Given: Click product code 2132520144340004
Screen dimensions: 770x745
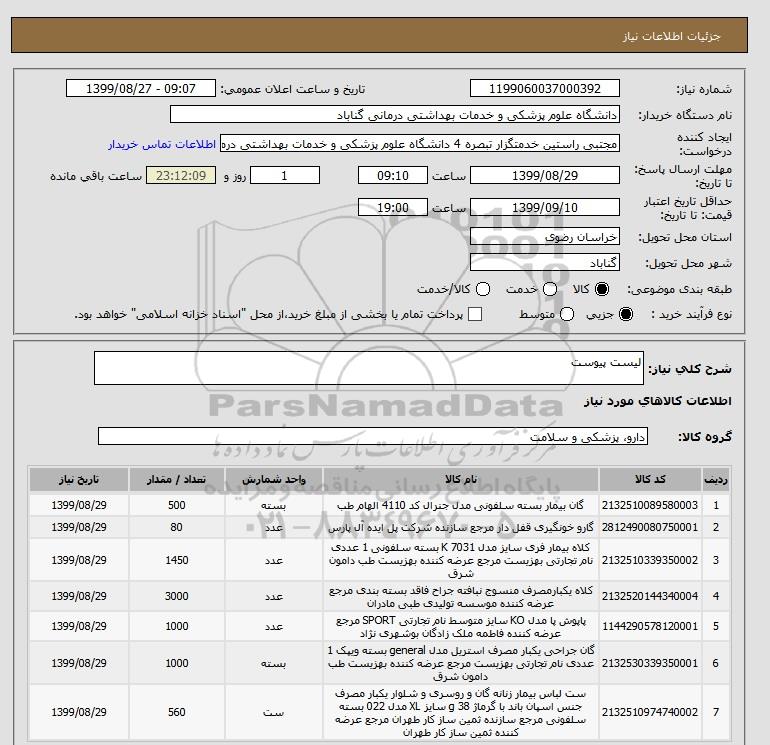Looking at the screenshot, I should [650, 596].
